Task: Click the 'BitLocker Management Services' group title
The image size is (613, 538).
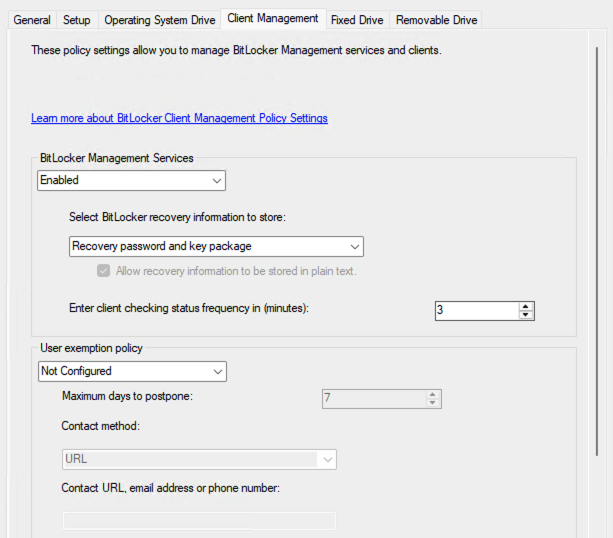Action: pos(117,158)
